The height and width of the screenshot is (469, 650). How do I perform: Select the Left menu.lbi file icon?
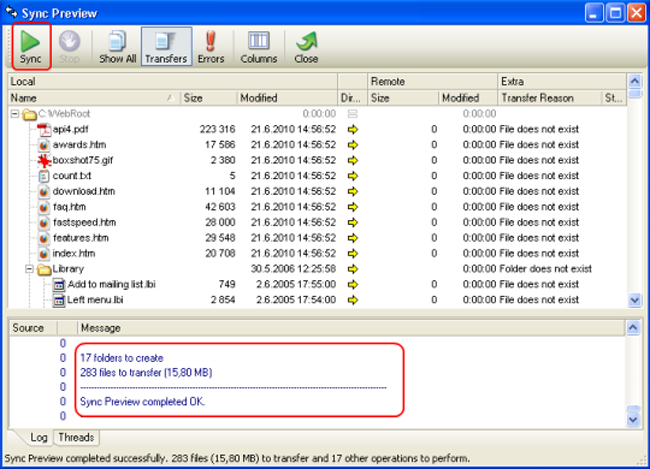(59, 300)
